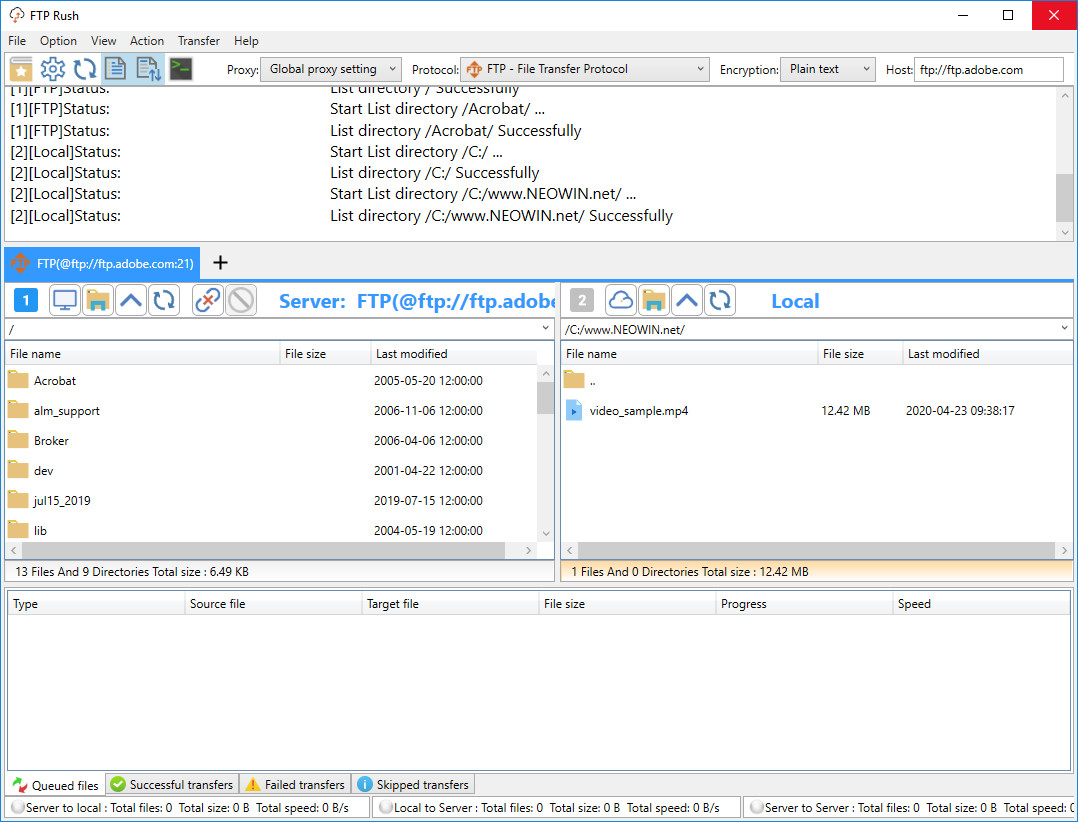Click the abort icon in server pane
The height and width of the screenshot is (822, 1078).
(240, 300)
